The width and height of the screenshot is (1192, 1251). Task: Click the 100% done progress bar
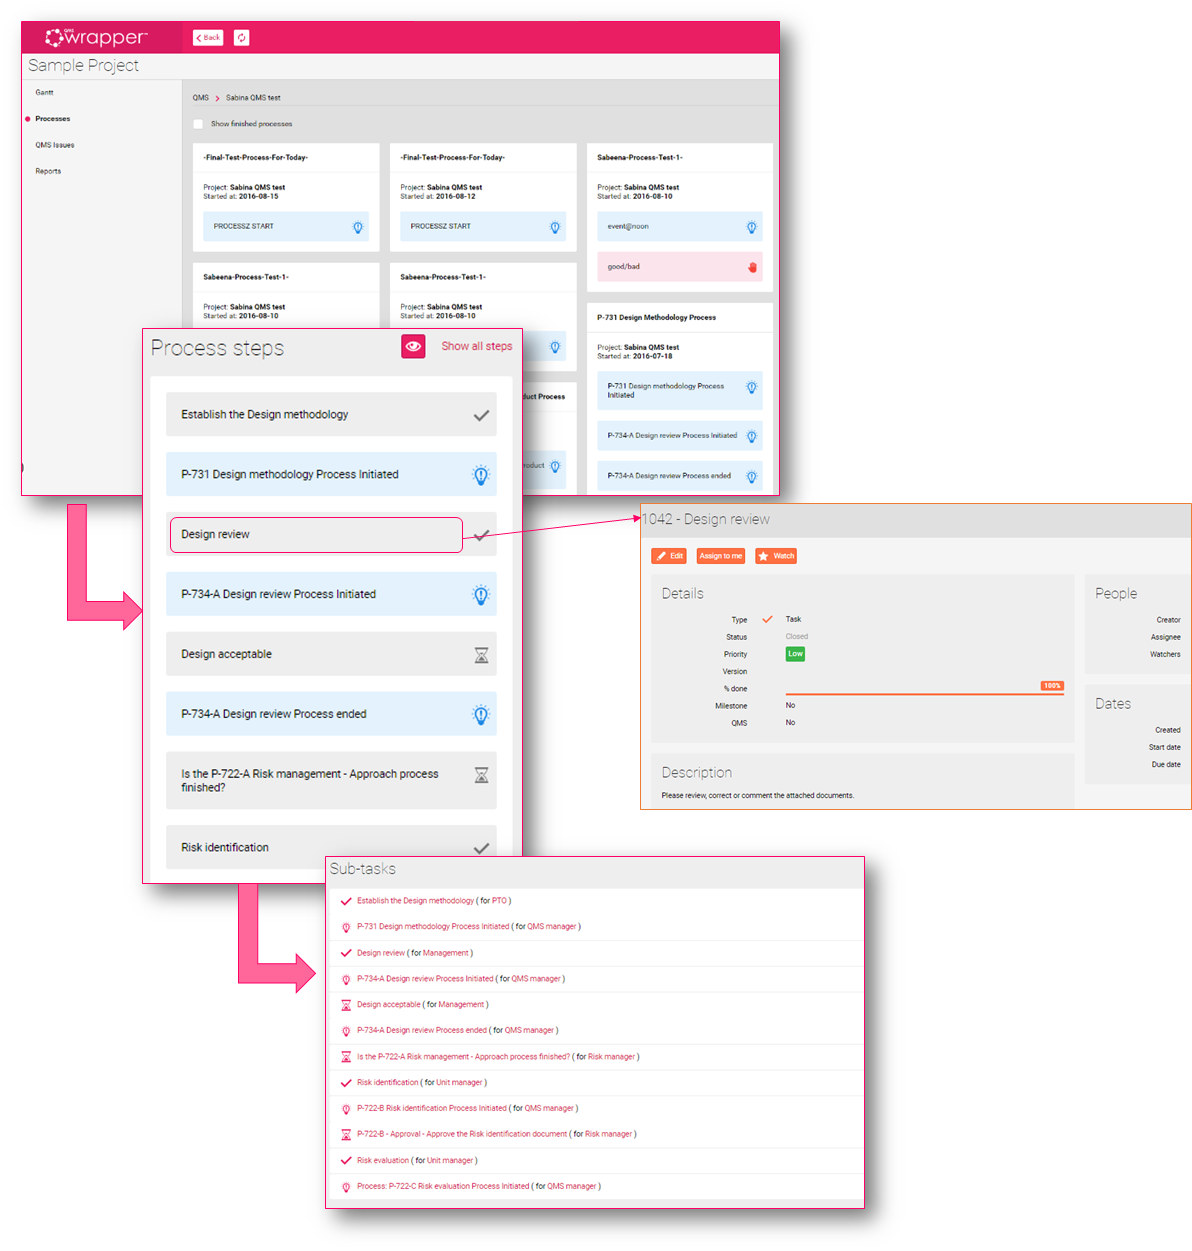[x=924, y=692]
